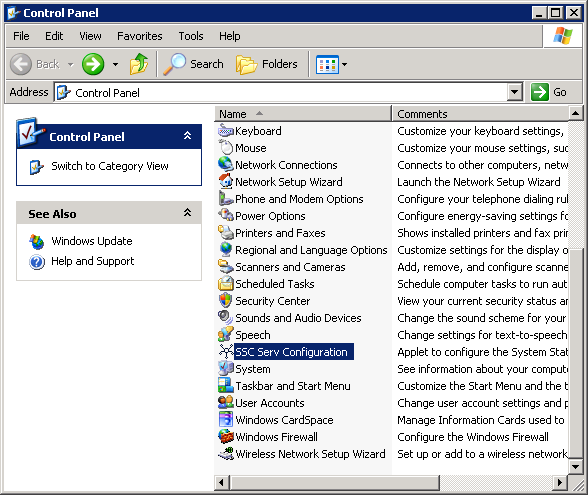Click the vertical scrollbar up arrow
This screenshot has width=588, height=495.
[575, 113]
